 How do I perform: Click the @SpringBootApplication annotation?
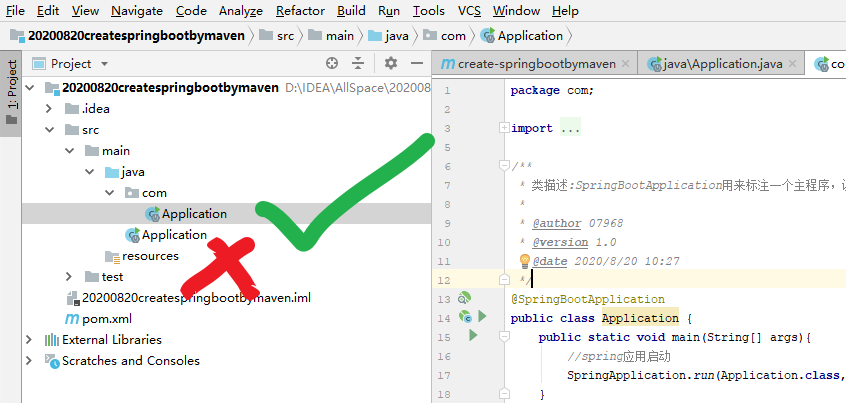[x=588, y=299]
